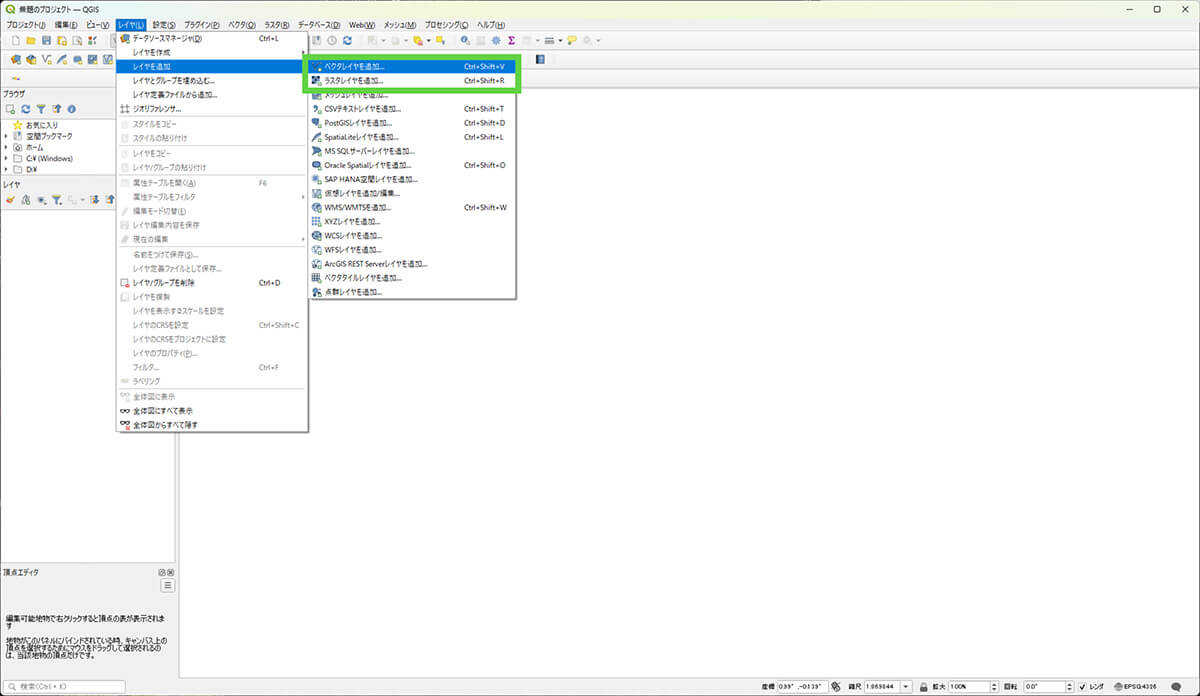Click the rotation (回転) spinner arrows
The width and height of the screenshot is (1200, 696).
point(1069,687)
